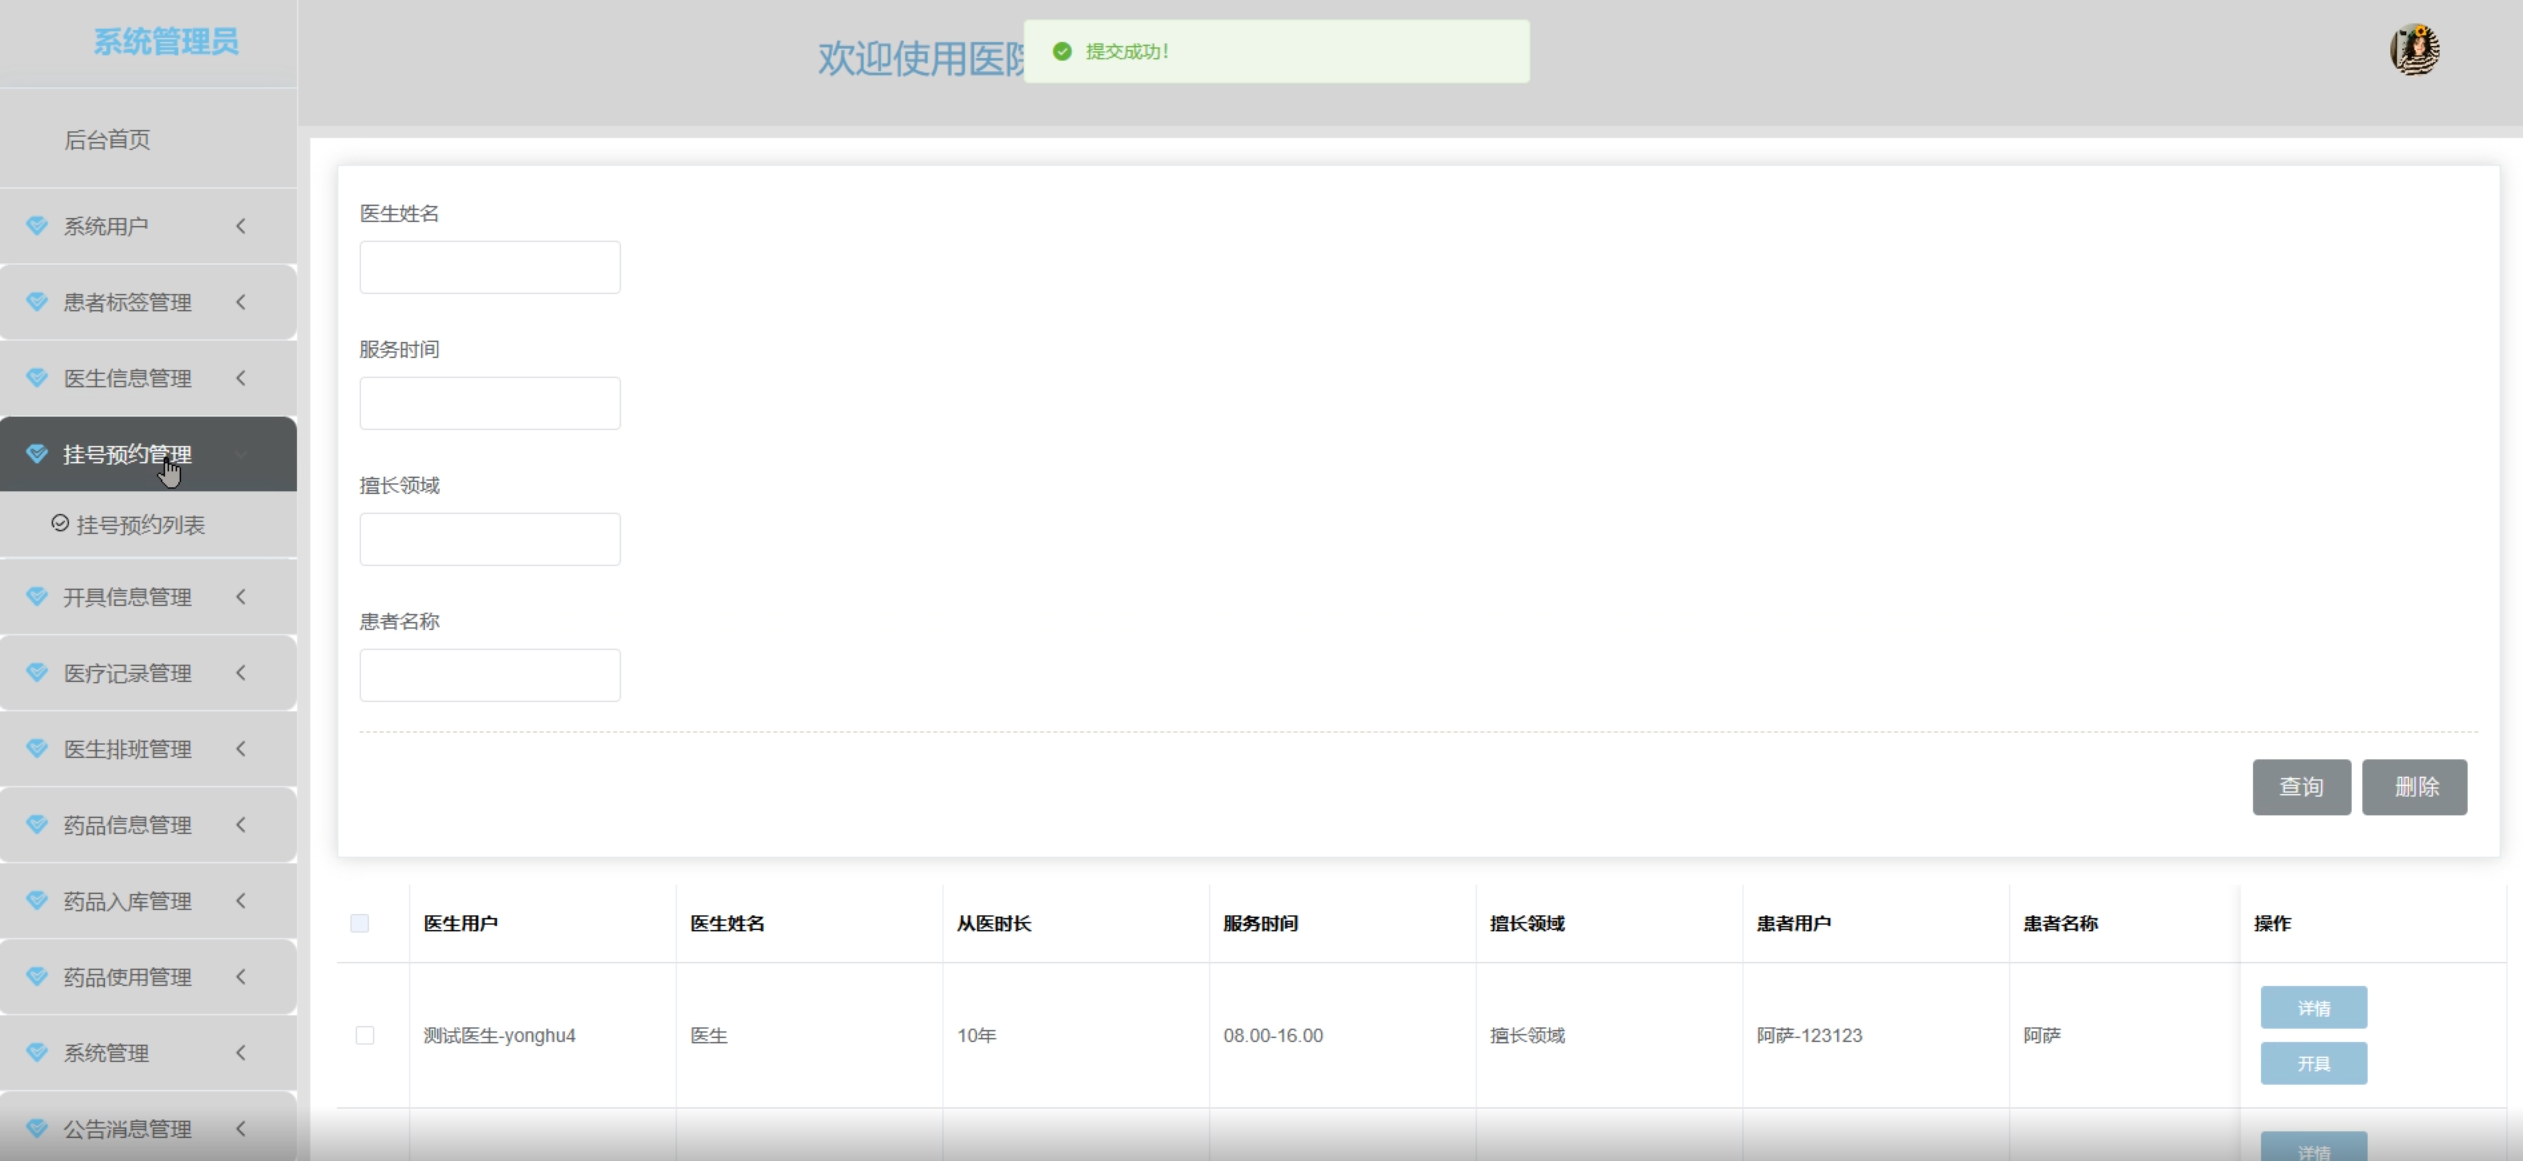
Task: Expand the 医生排班管理 chevron
Action: (241, 749)
